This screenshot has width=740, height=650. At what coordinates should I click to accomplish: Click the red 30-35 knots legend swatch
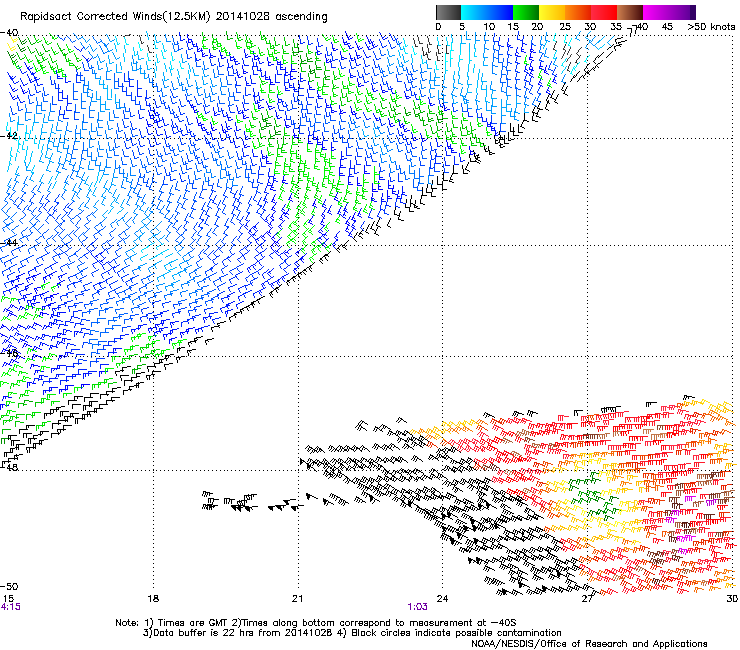(x=604, y=12)
